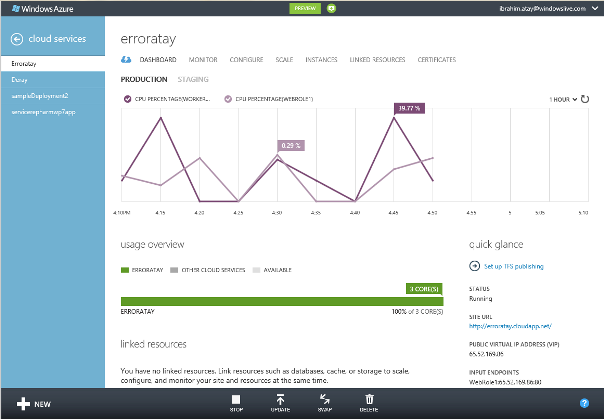Click the cloud services heading
The width and height of the screenshot is (604, 419).
pos(57,39)
